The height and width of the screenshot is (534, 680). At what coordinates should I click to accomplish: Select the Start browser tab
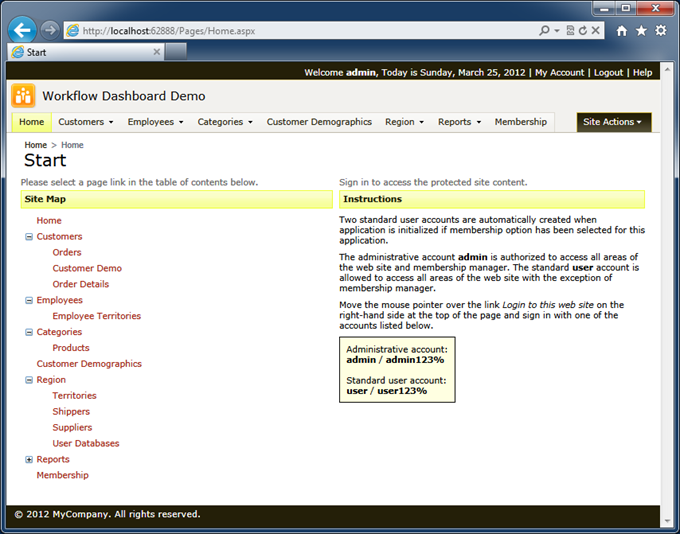[86, 52]
